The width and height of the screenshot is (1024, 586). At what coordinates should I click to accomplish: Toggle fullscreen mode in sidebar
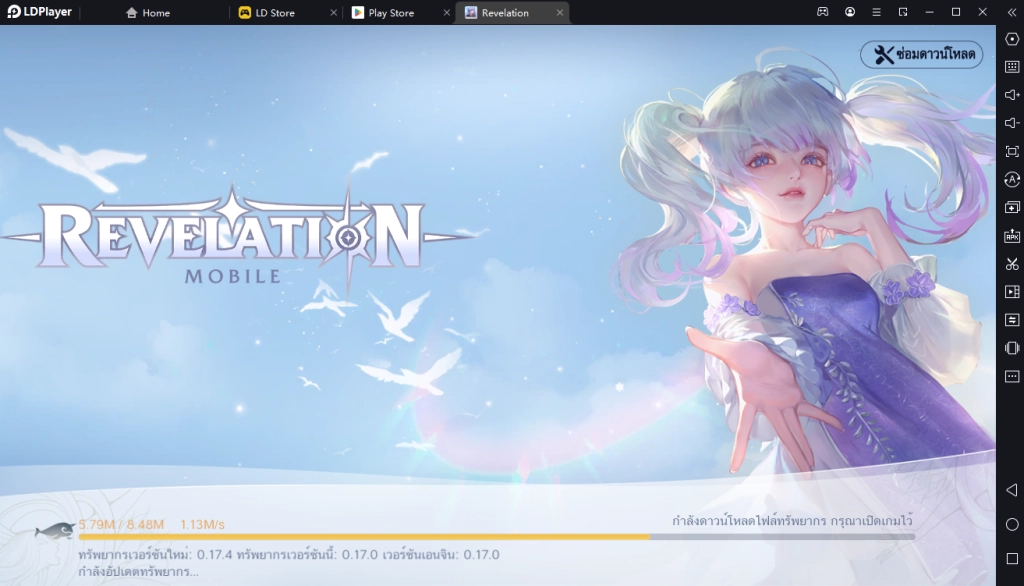point(1012,152)
